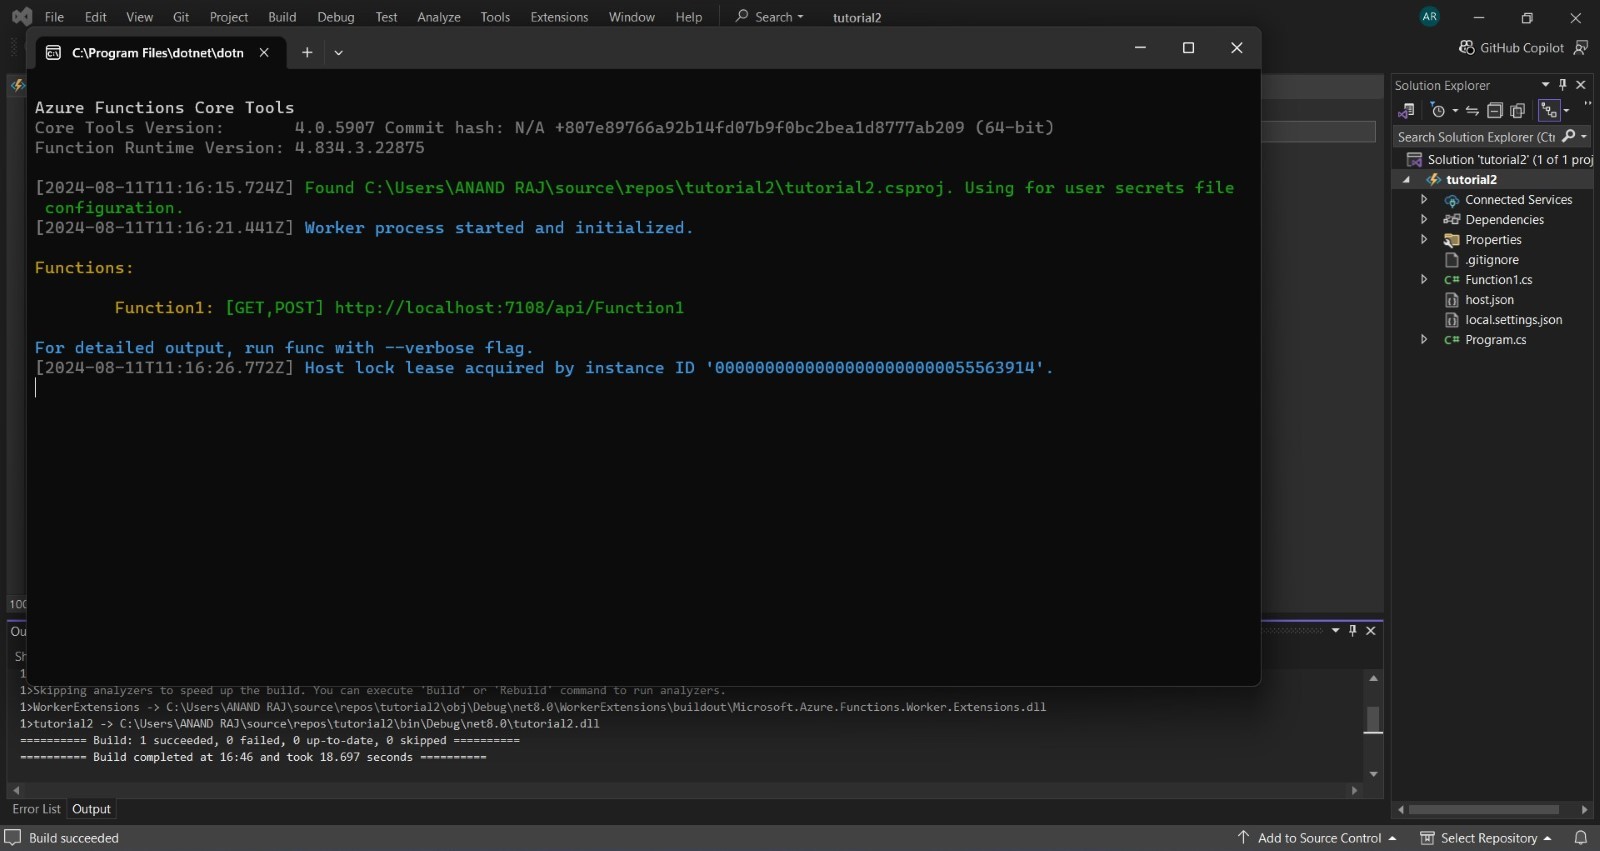This screenshot has width=1600, height=851.
Task: Open a new terminal tab
Action: pos(307,53)
